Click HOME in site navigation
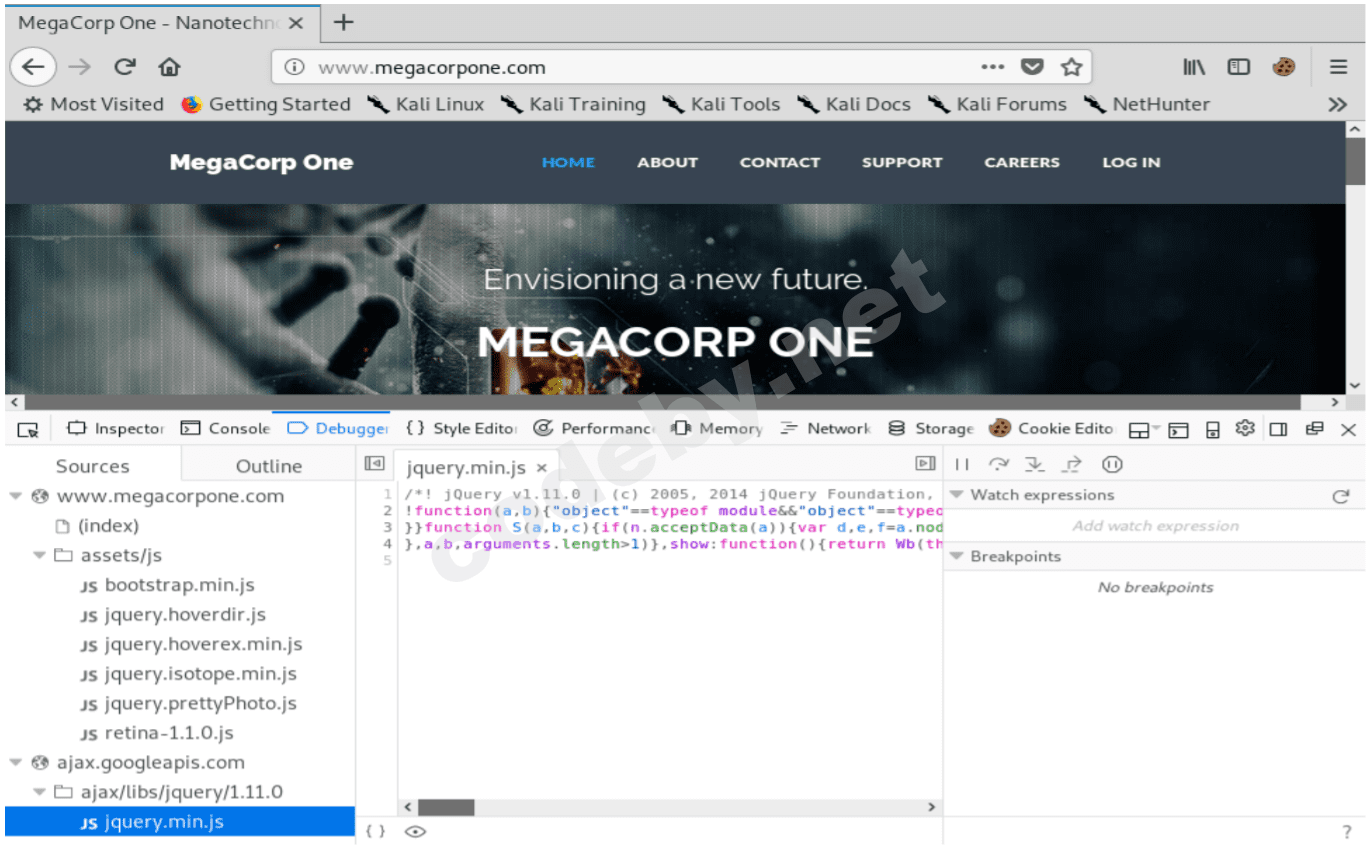The width and height of the screenshot is (1371, 850). click(x=568, y=162)
